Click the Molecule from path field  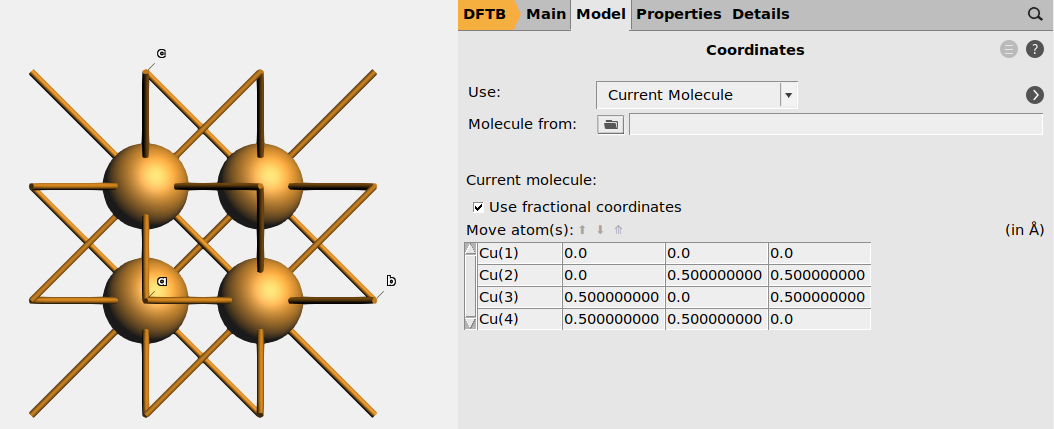click(835, 124)
